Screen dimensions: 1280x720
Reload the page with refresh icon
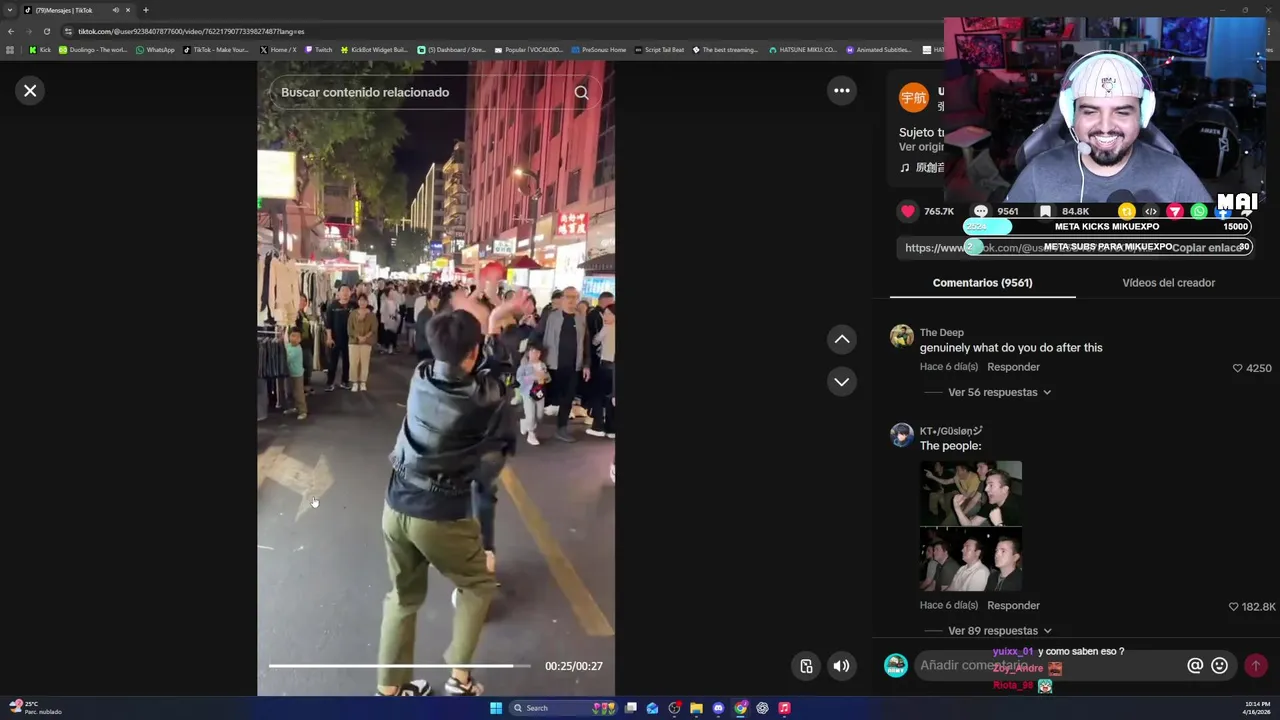point(46,31)
